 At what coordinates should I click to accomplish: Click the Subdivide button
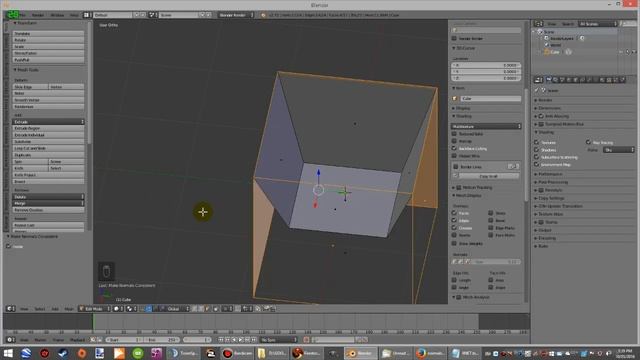click(49, 142)
